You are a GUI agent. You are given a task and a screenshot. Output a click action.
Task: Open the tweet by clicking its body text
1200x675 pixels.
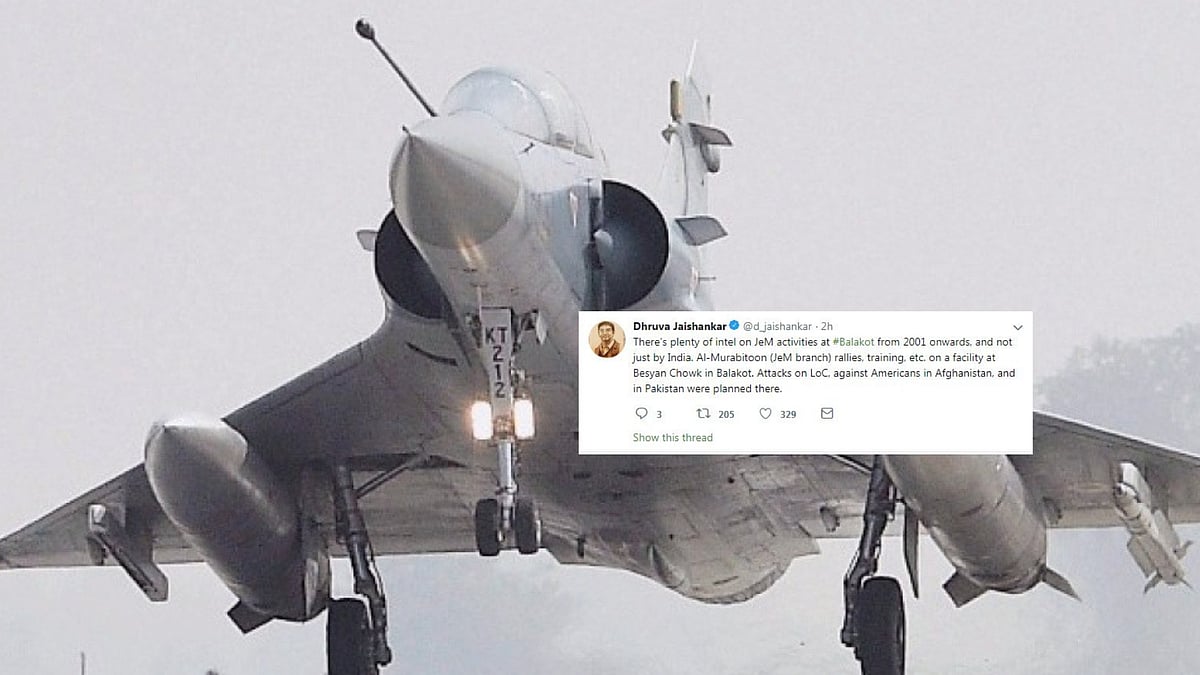tap(824, 365)
